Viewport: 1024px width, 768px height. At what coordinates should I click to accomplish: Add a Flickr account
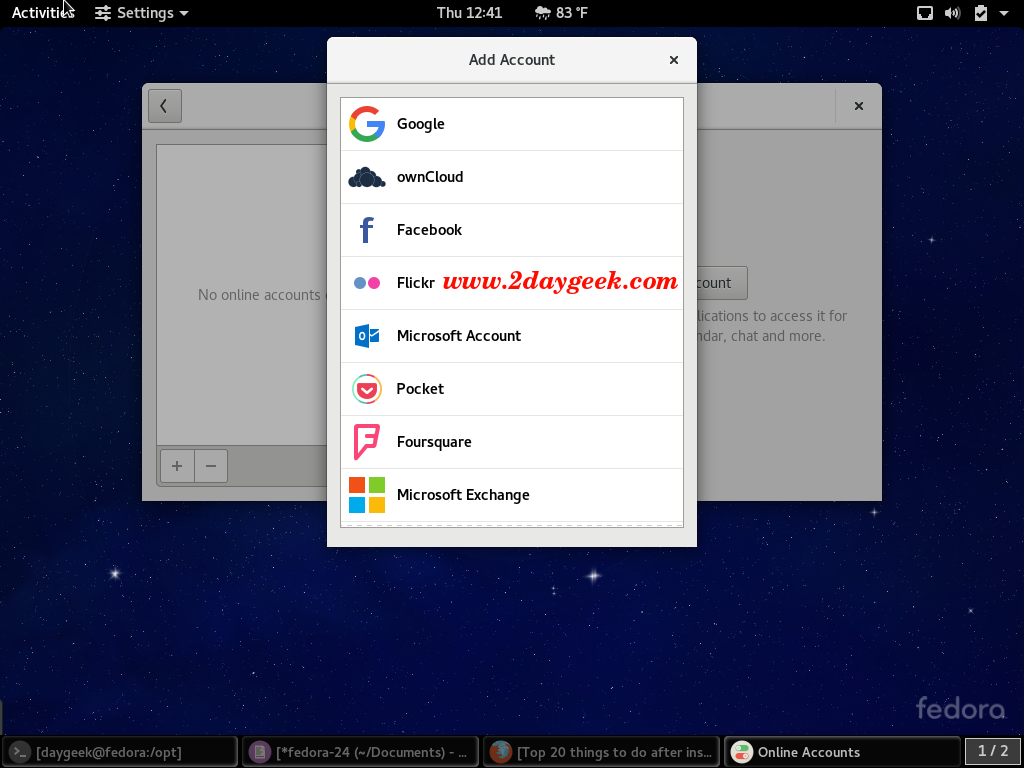(x=512, y=283)
